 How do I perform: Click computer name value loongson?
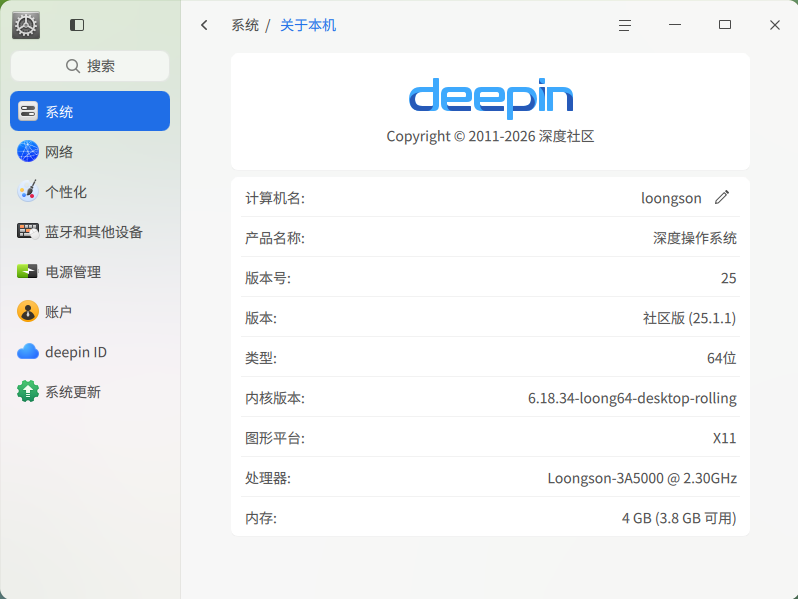tap(671, 198)
